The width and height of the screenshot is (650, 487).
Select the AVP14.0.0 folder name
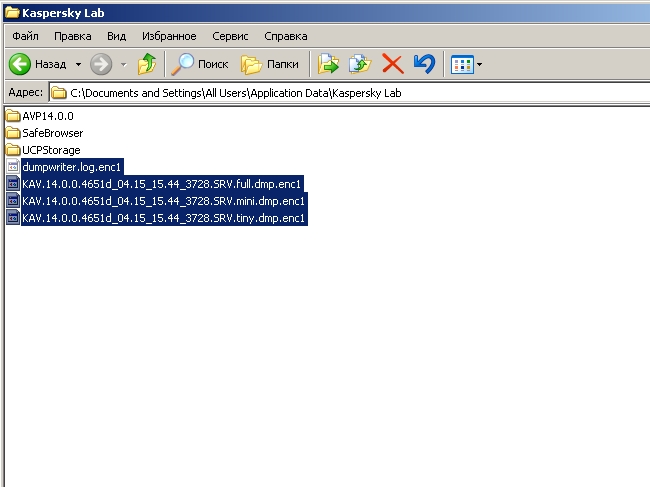click(48, 116)
